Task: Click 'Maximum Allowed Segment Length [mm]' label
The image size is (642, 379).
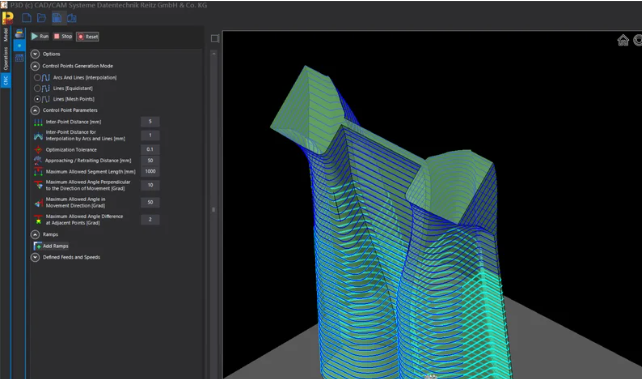Action: (x=90, y=171)
